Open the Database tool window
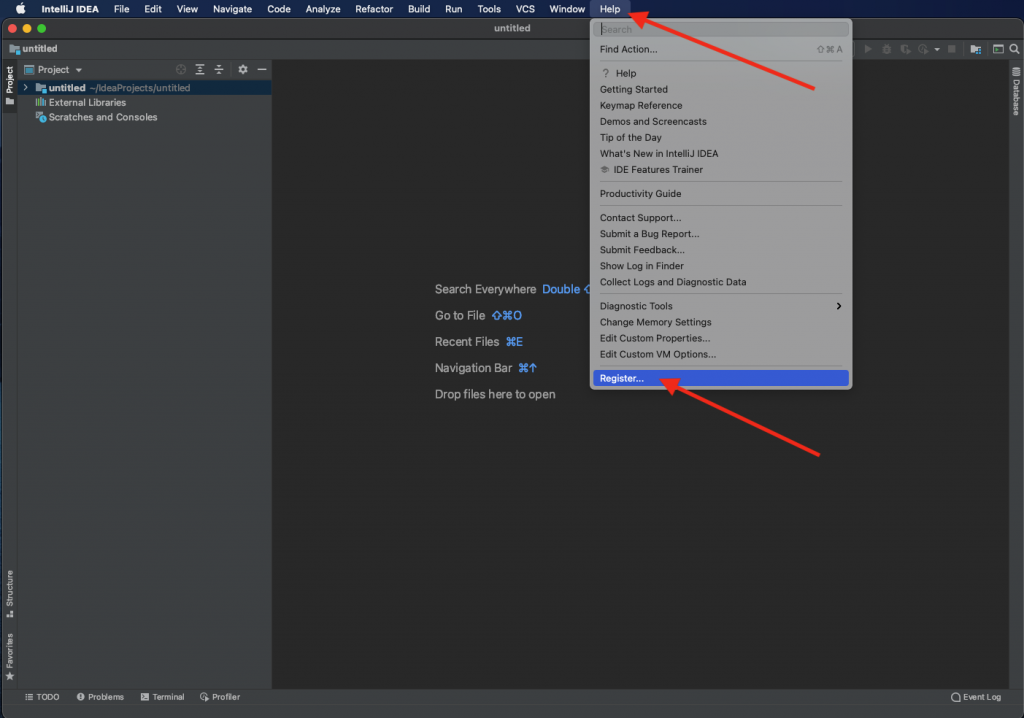 [x=1016, y=91]
